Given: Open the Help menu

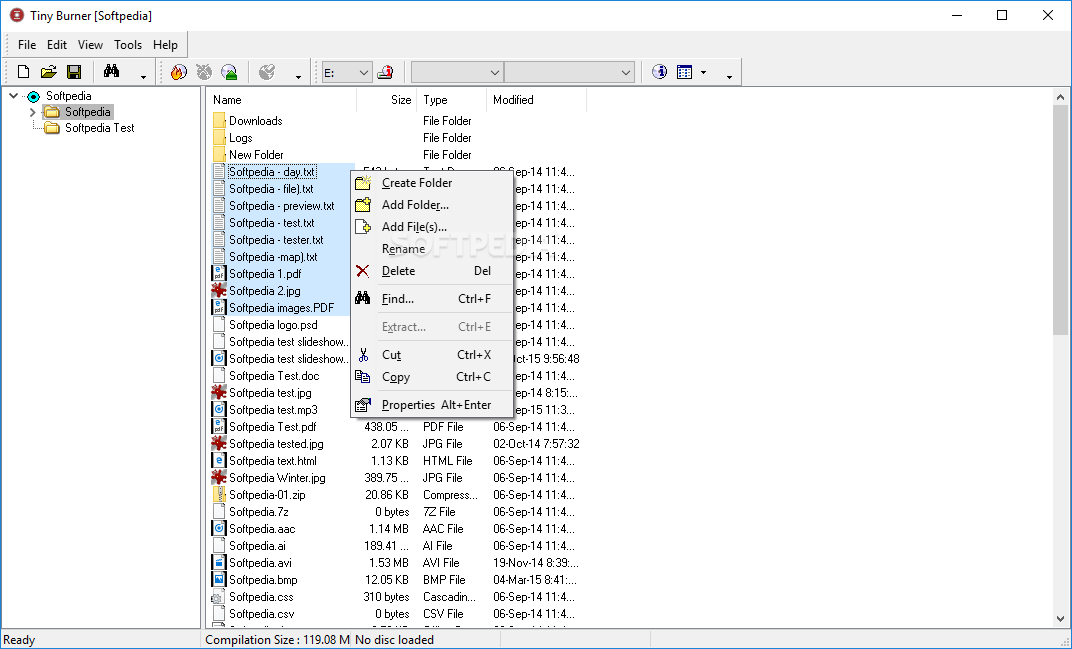Looking at the screenshot, I should click(x=165, y=45).
